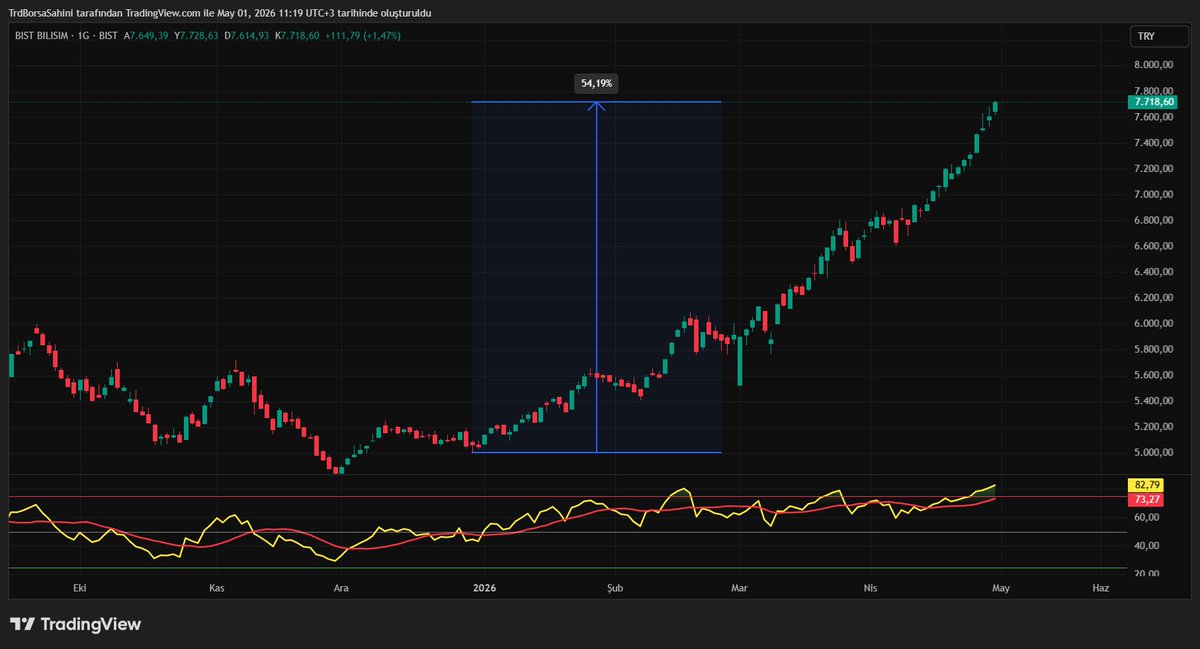Click the high value Y7.728,63
Screen dimensions: 1200x649
click(196, 36)
